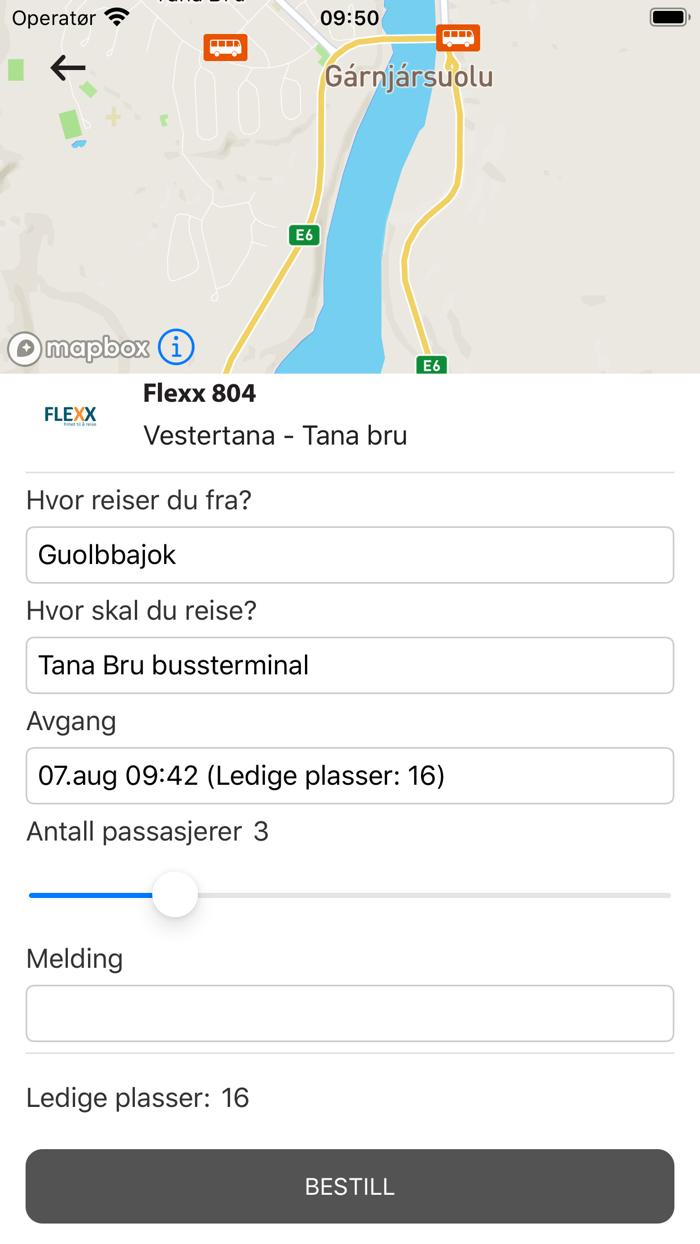Tap the Ledige plasser: 16 text
The width and height of the screenshot is (700, 1244).
[138, 1098]
